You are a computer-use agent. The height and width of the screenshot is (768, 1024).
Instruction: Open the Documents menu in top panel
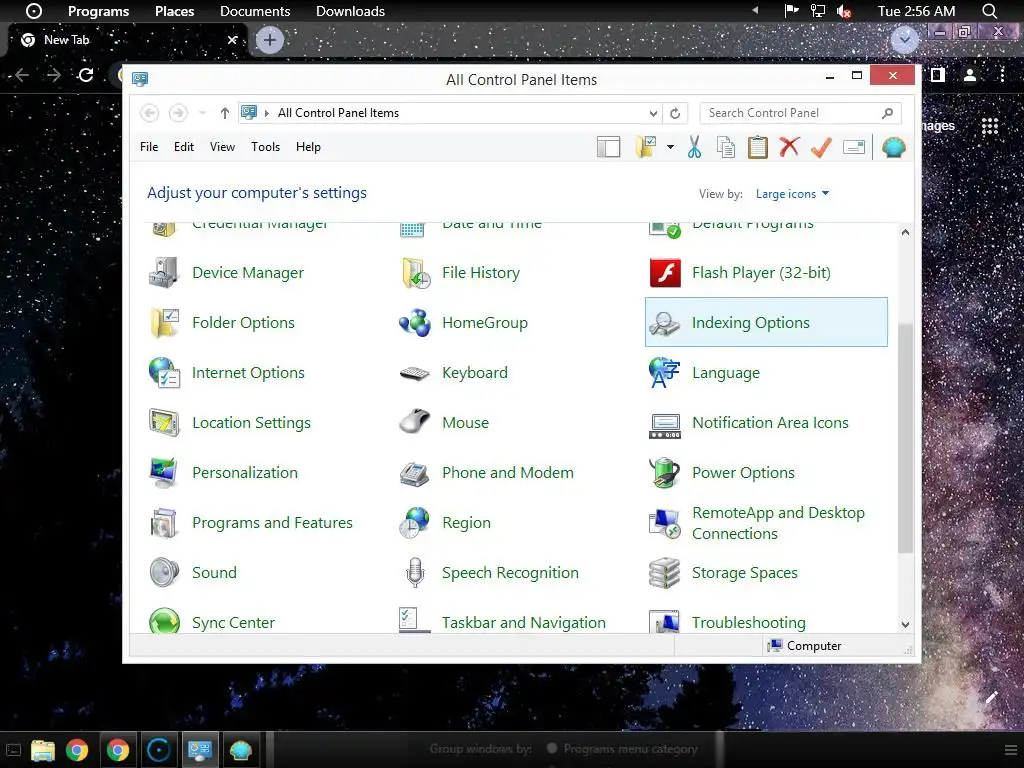pos(255,11)
